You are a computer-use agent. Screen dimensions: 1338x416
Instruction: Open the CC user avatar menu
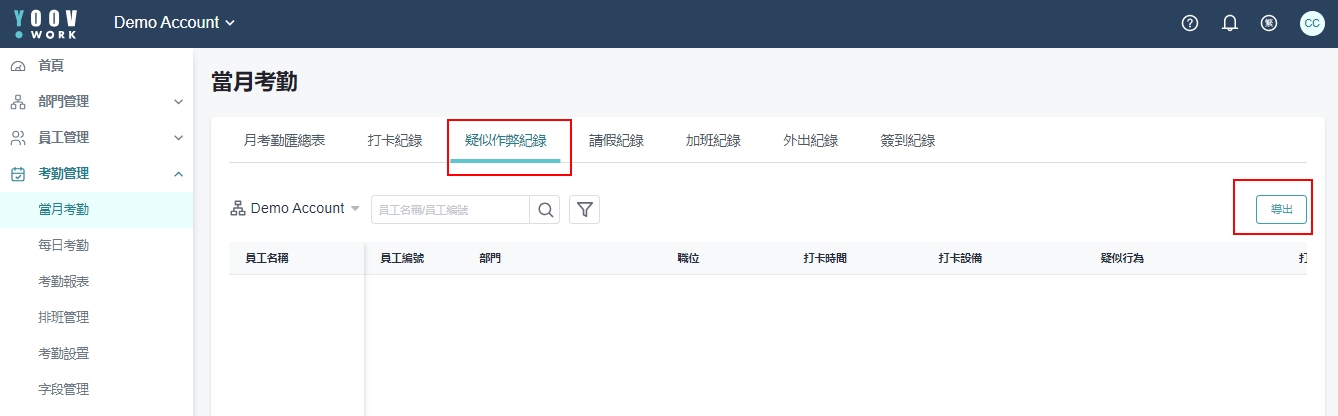coord(1312,23)
